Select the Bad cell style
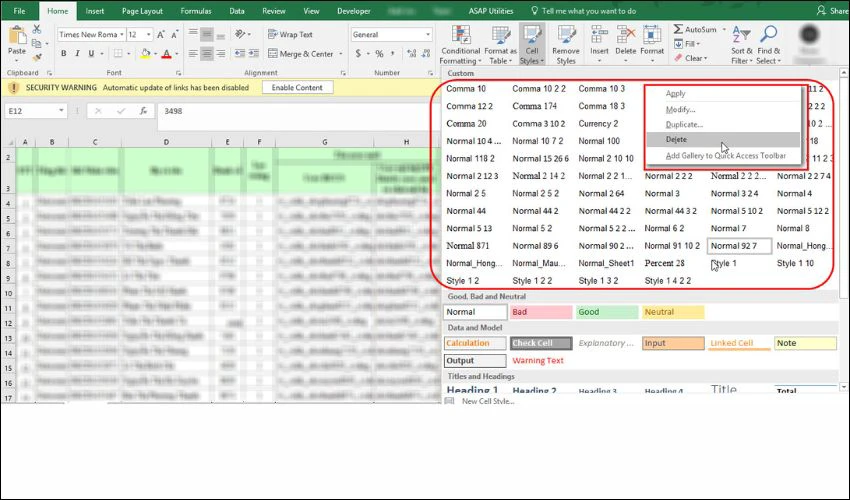 540,312
